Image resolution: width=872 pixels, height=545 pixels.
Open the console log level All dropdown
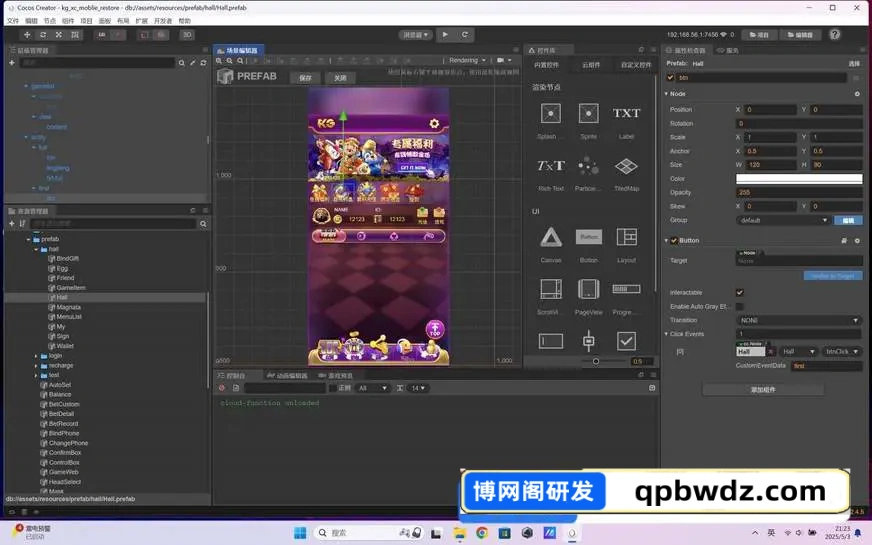click(372, 388)
